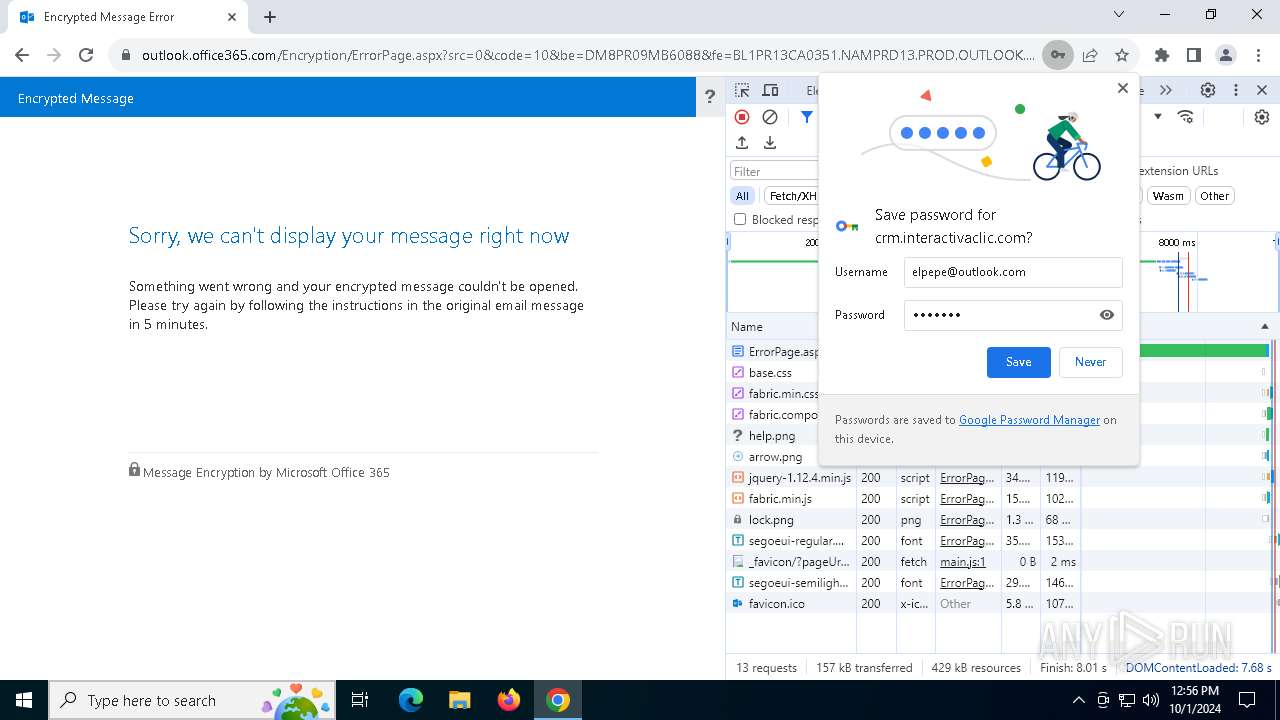Image resolution: width=1280 pixels, height=720 pixels.
Task: Open a new browser tab
Action: 270,16
